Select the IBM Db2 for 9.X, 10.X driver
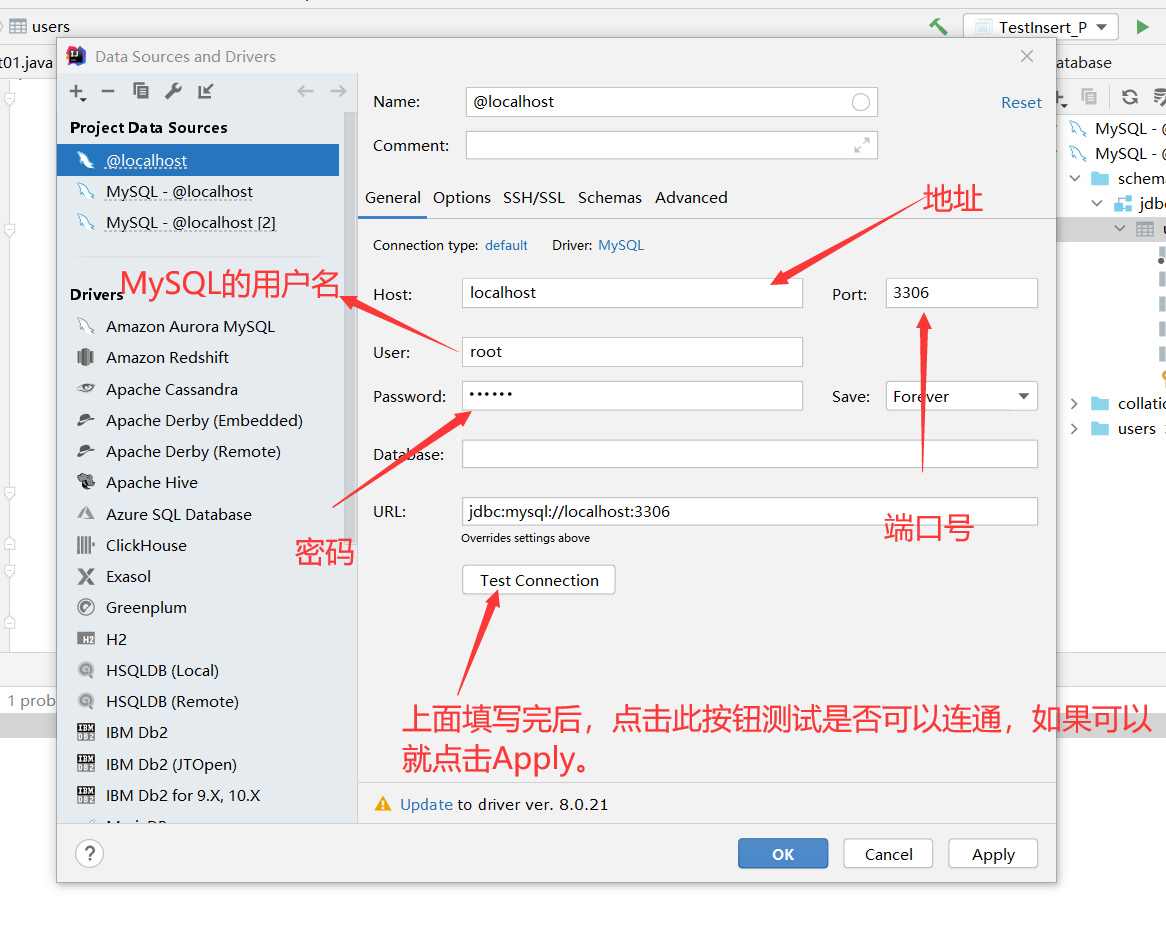This screenshot has height=944, width=1166. (x=183, y=795)
